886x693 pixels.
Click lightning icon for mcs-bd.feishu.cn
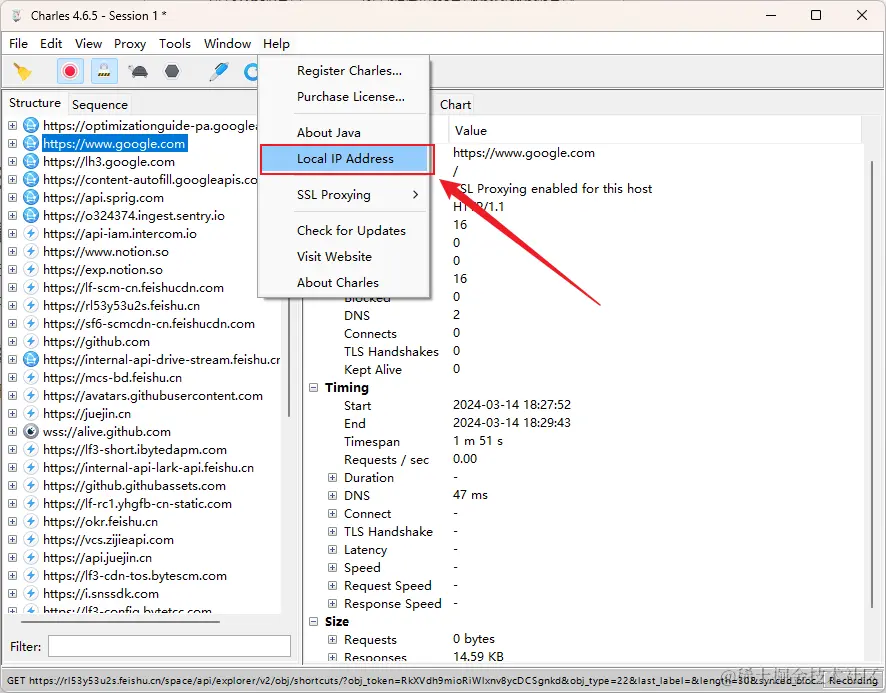pyautogui.click(x=31, y=378)
